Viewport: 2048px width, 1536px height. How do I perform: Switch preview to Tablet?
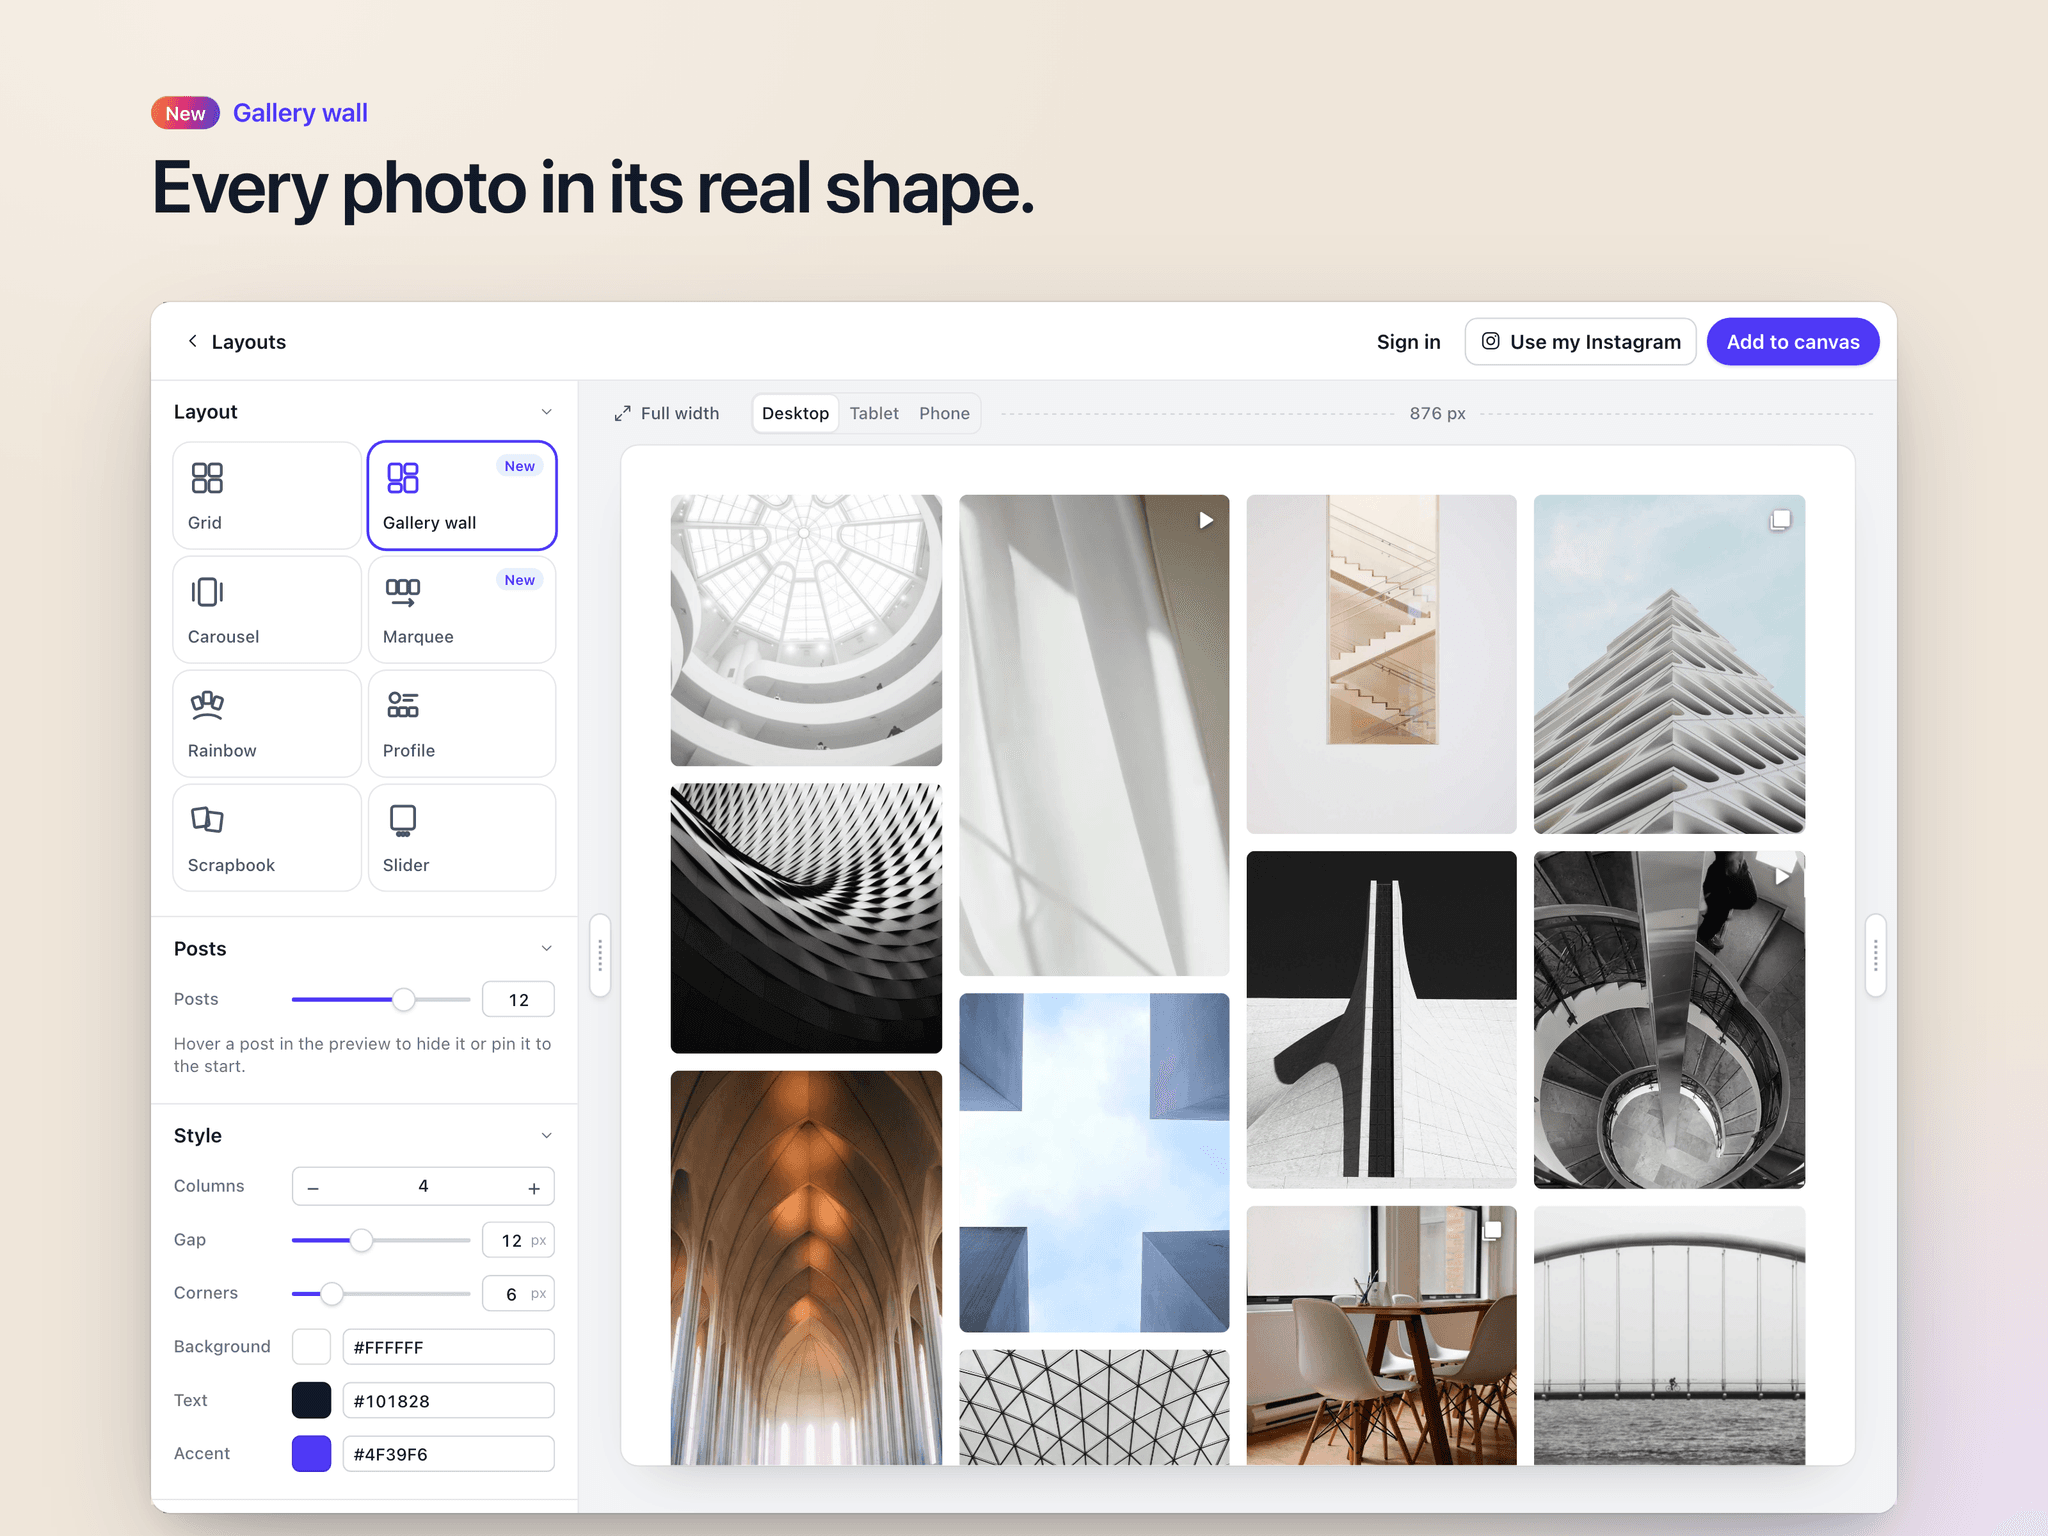[x=874, y=413]
